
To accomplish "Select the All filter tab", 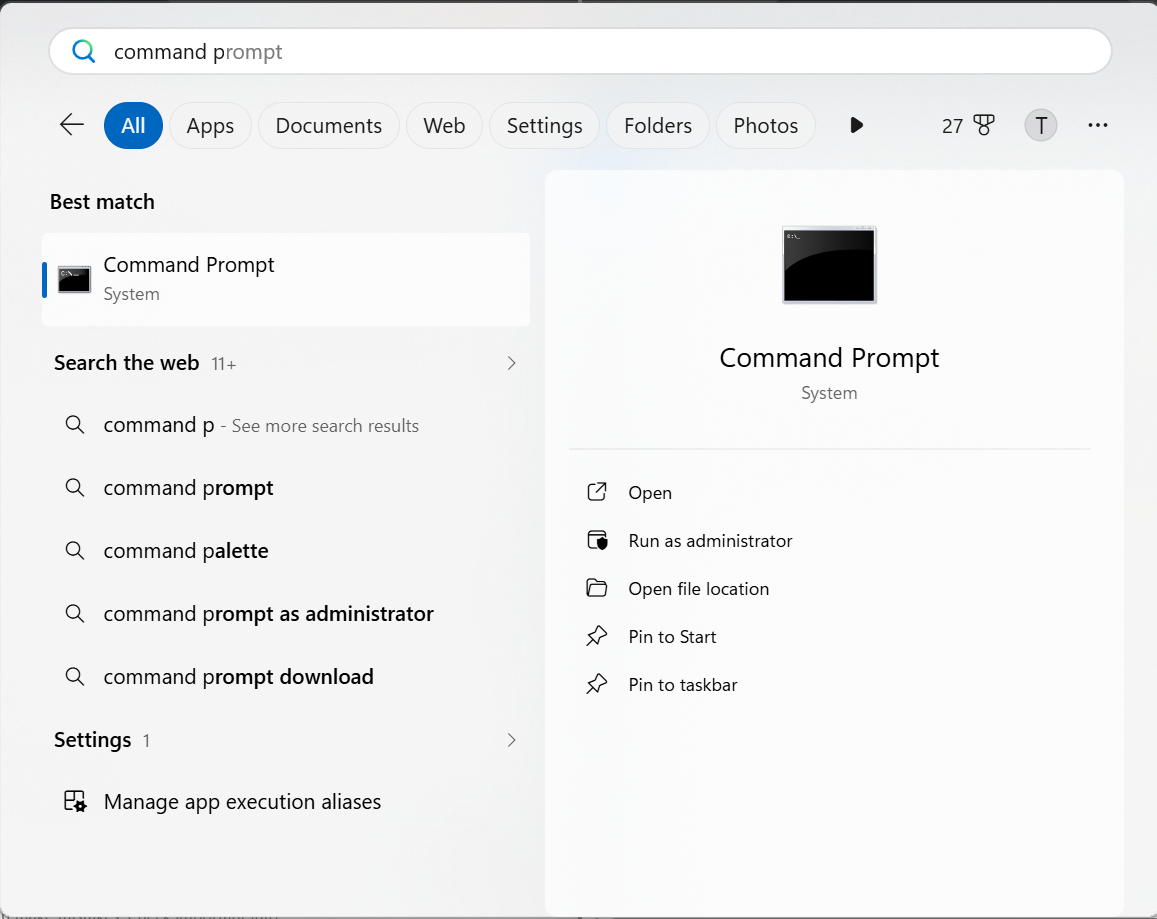I will (x=133, y=125).
